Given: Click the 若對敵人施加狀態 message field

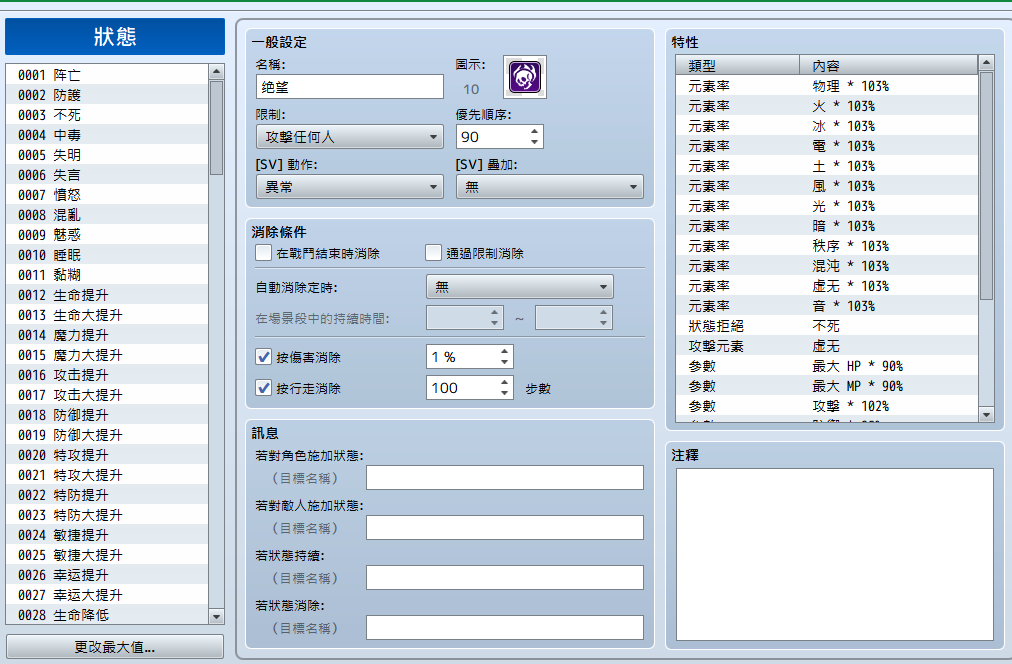Looking at the screenshot, I should 505,527.
